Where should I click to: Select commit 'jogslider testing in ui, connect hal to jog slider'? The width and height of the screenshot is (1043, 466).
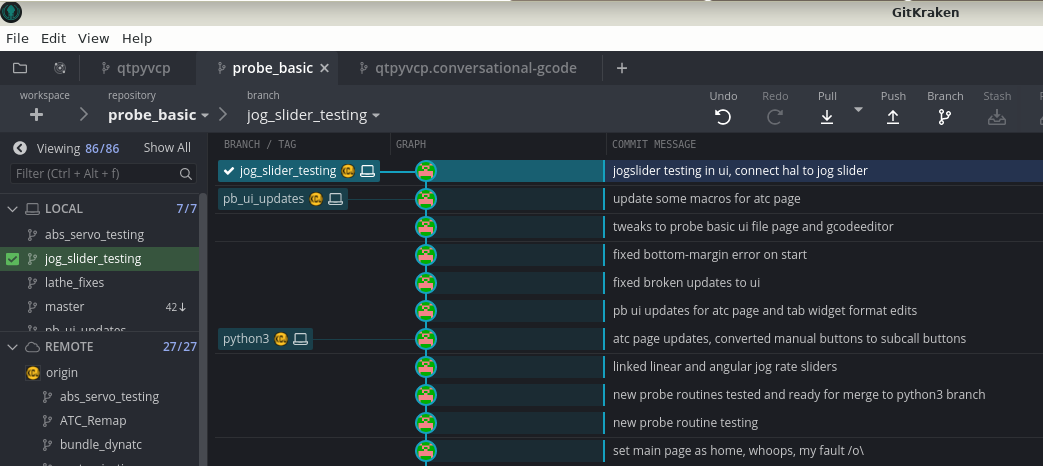coord(740,171)
